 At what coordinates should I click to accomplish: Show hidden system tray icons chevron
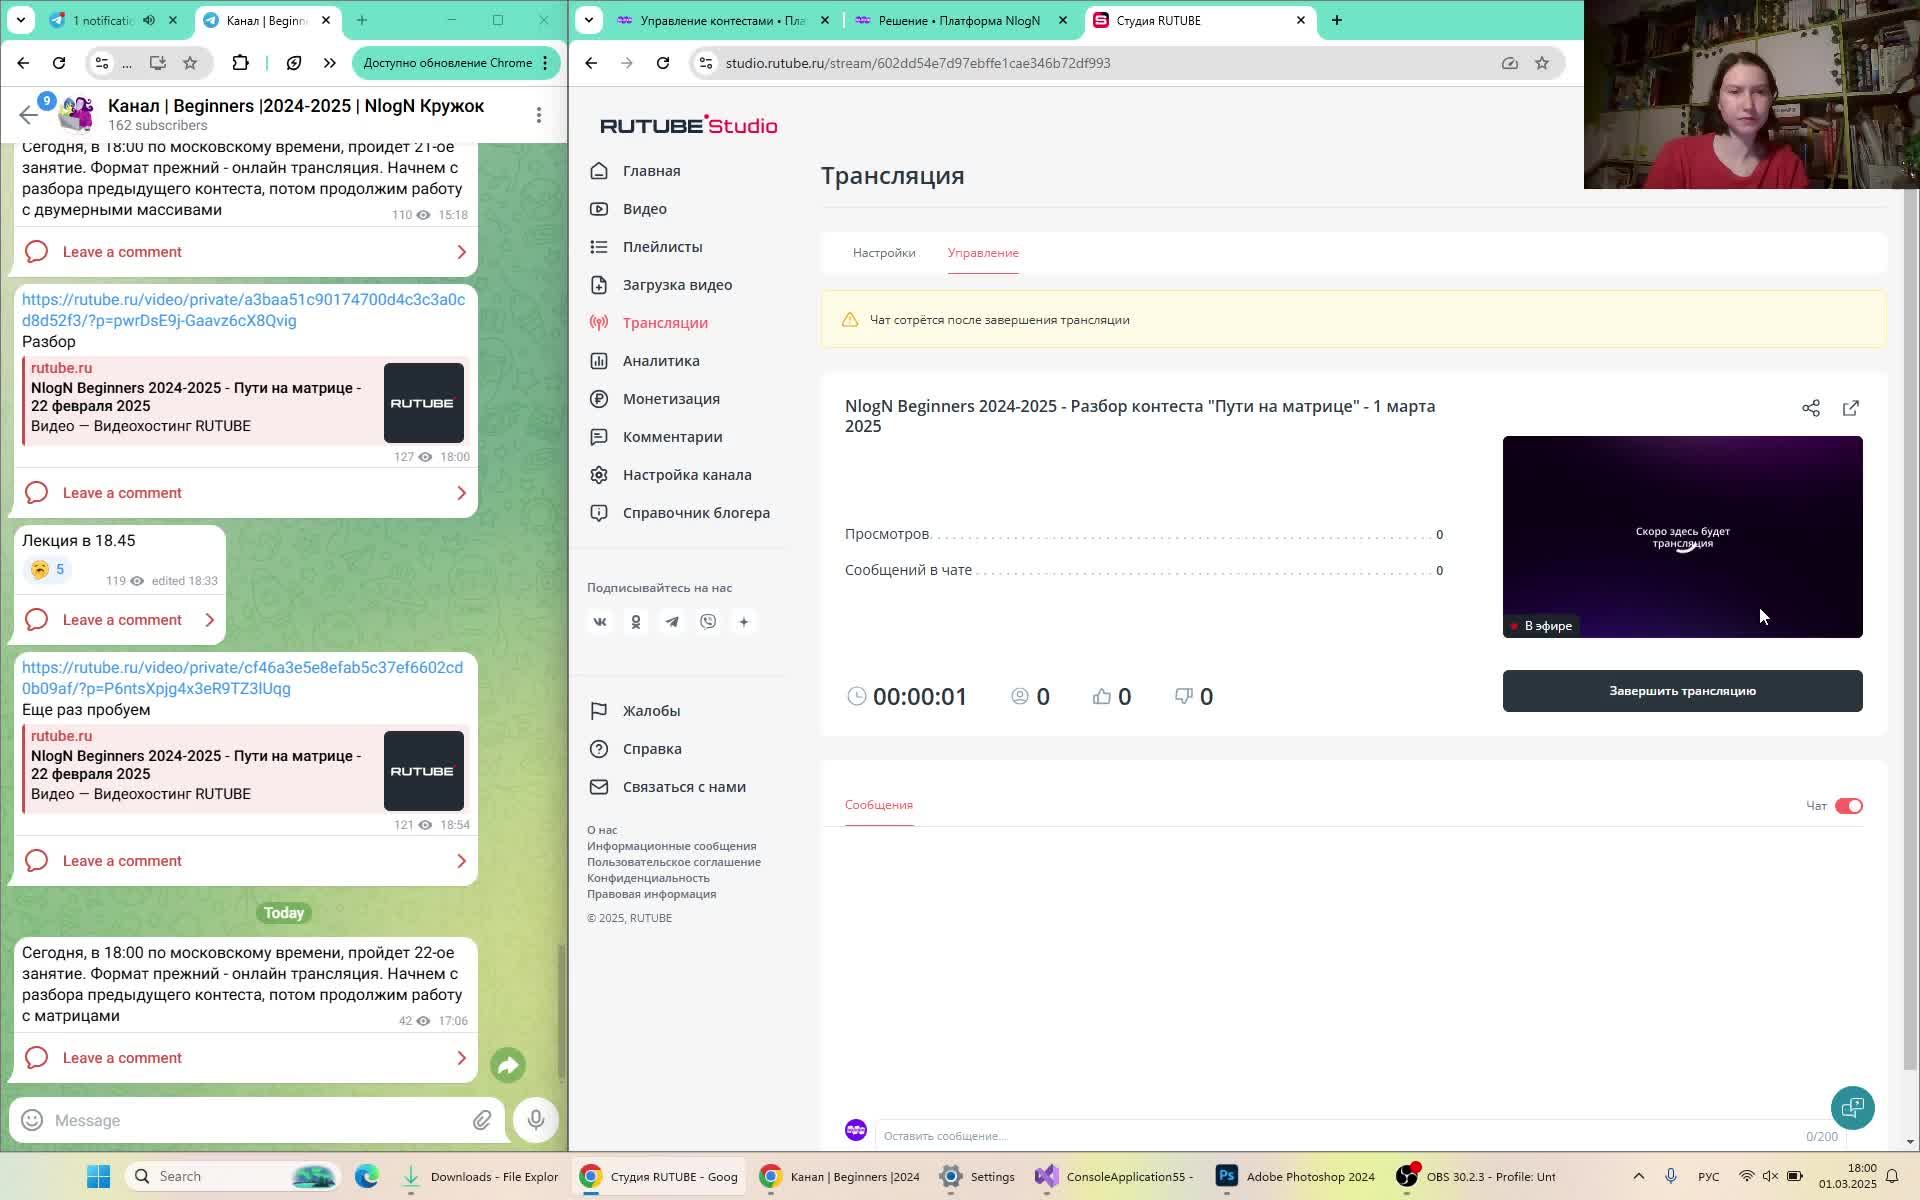click(1638, 1176)
